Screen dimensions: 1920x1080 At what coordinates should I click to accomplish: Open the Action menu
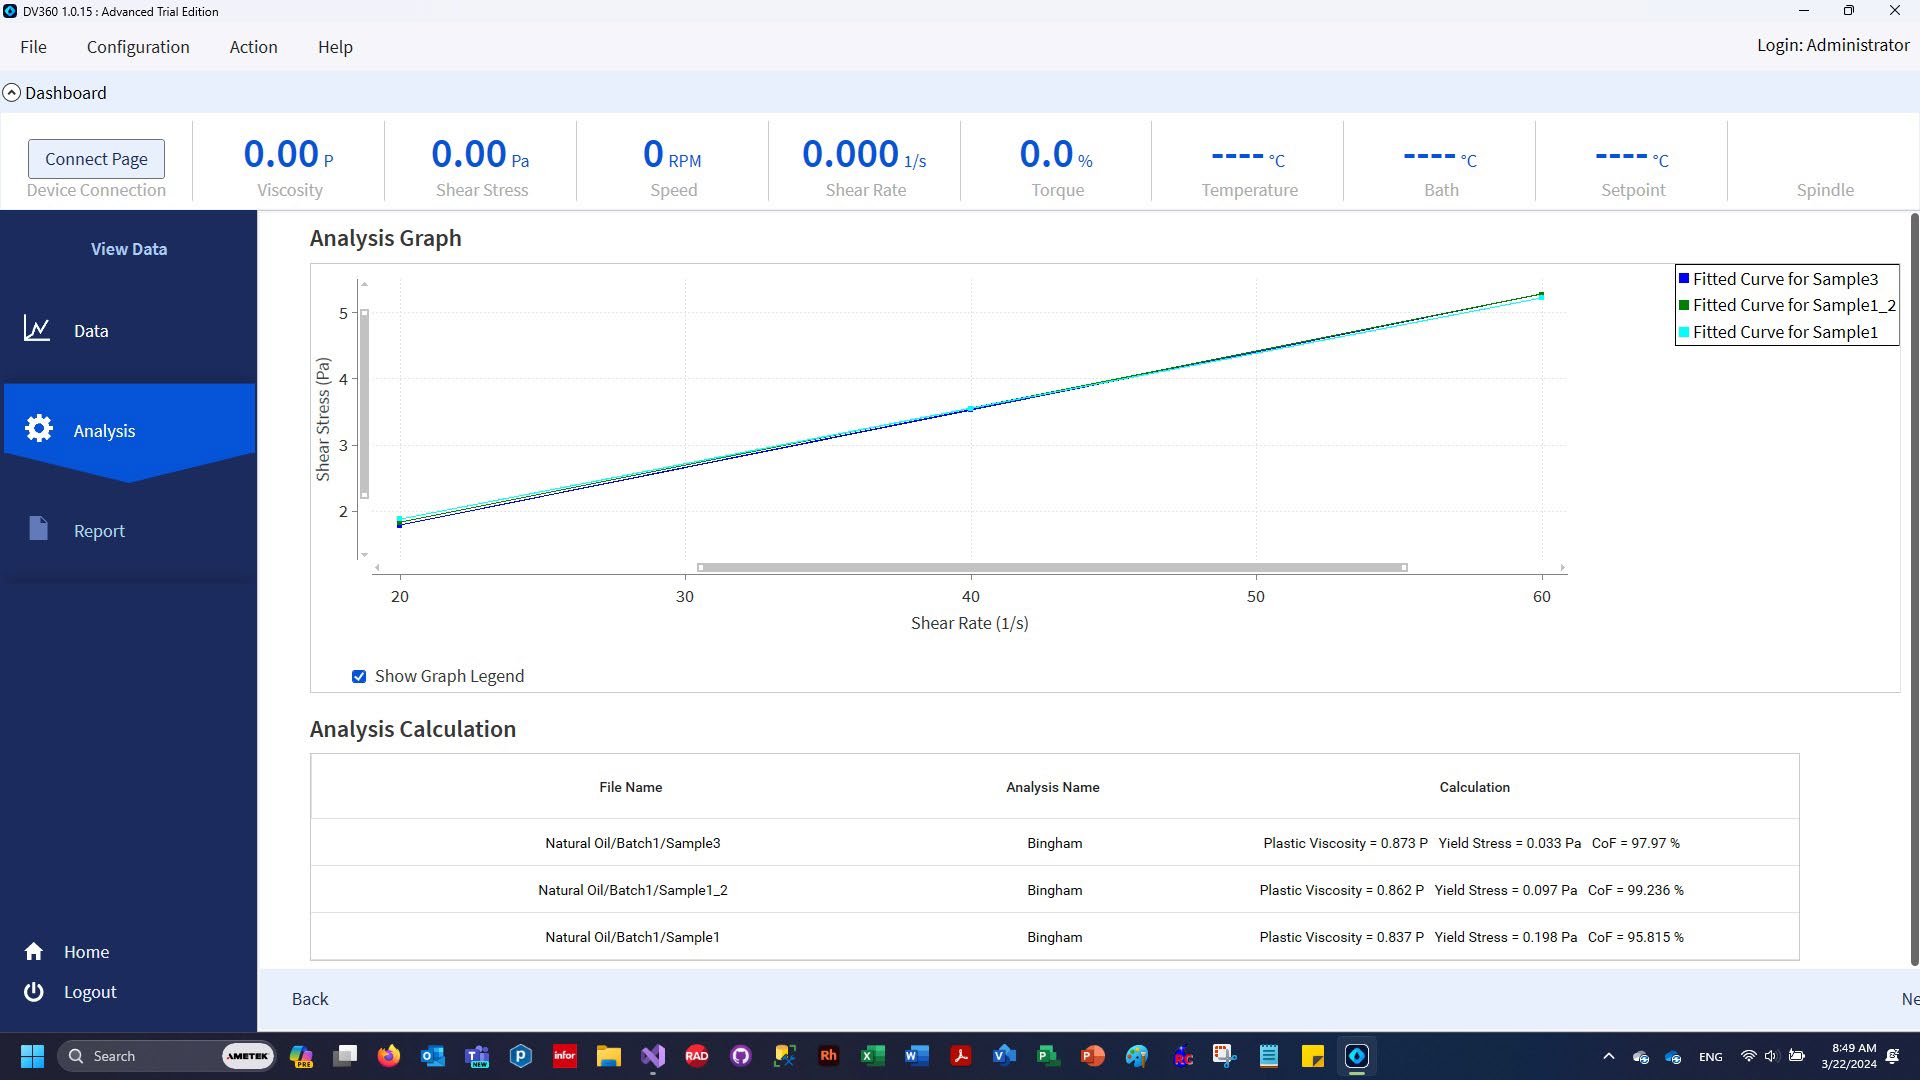point(253,47)
